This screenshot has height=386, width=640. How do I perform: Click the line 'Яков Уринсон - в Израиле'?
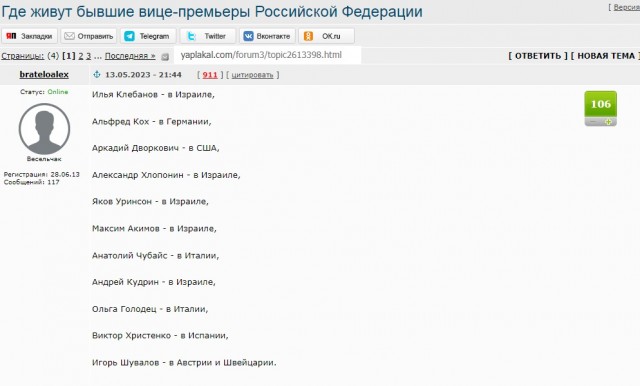tap(150, 202)
